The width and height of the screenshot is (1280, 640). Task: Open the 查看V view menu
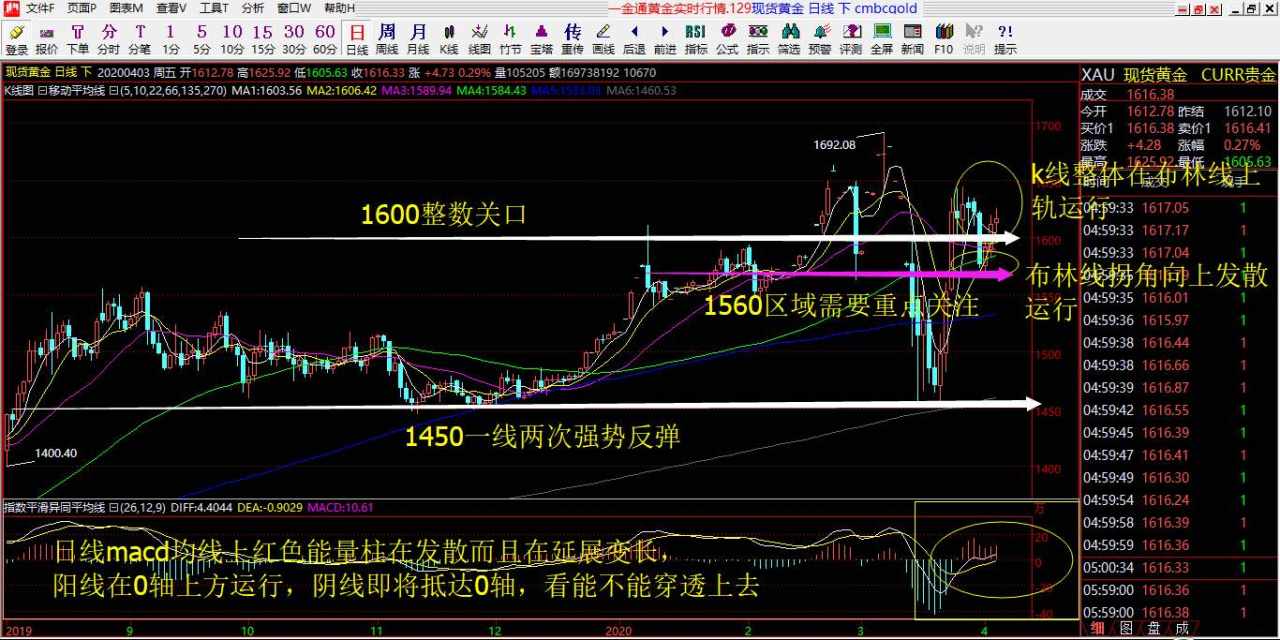click(171, 9)
